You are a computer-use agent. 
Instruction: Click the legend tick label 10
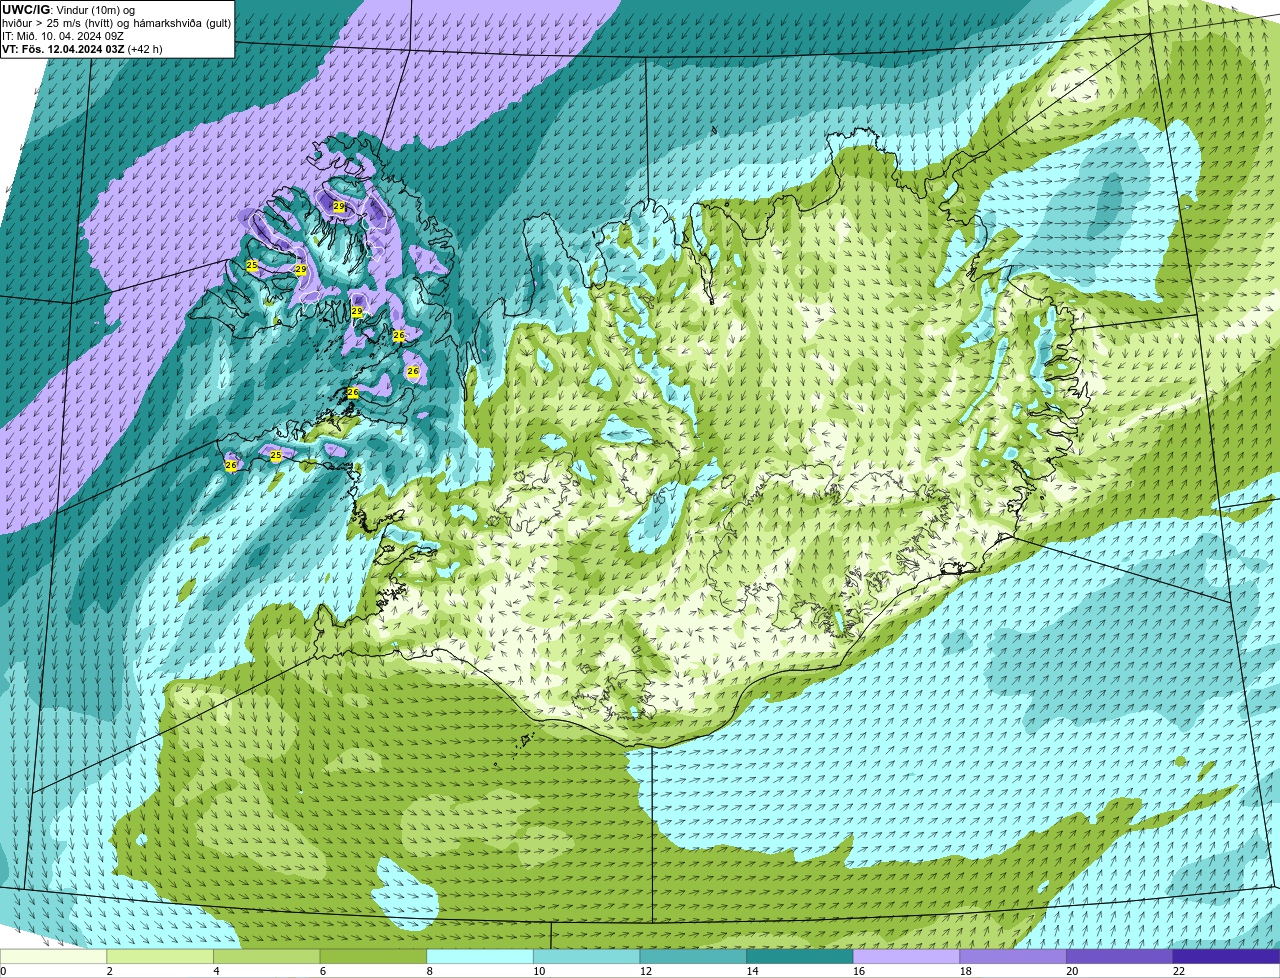539,971
